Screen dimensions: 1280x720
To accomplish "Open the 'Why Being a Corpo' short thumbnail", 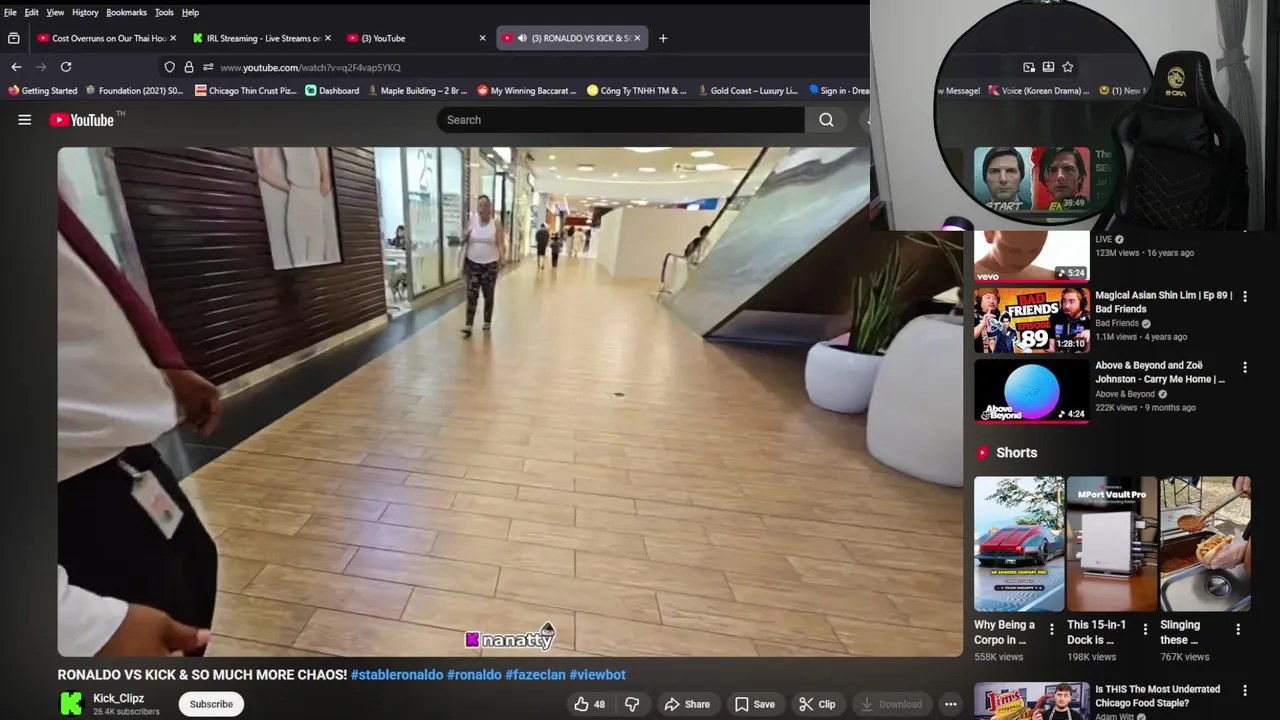I will [1019, 543].
